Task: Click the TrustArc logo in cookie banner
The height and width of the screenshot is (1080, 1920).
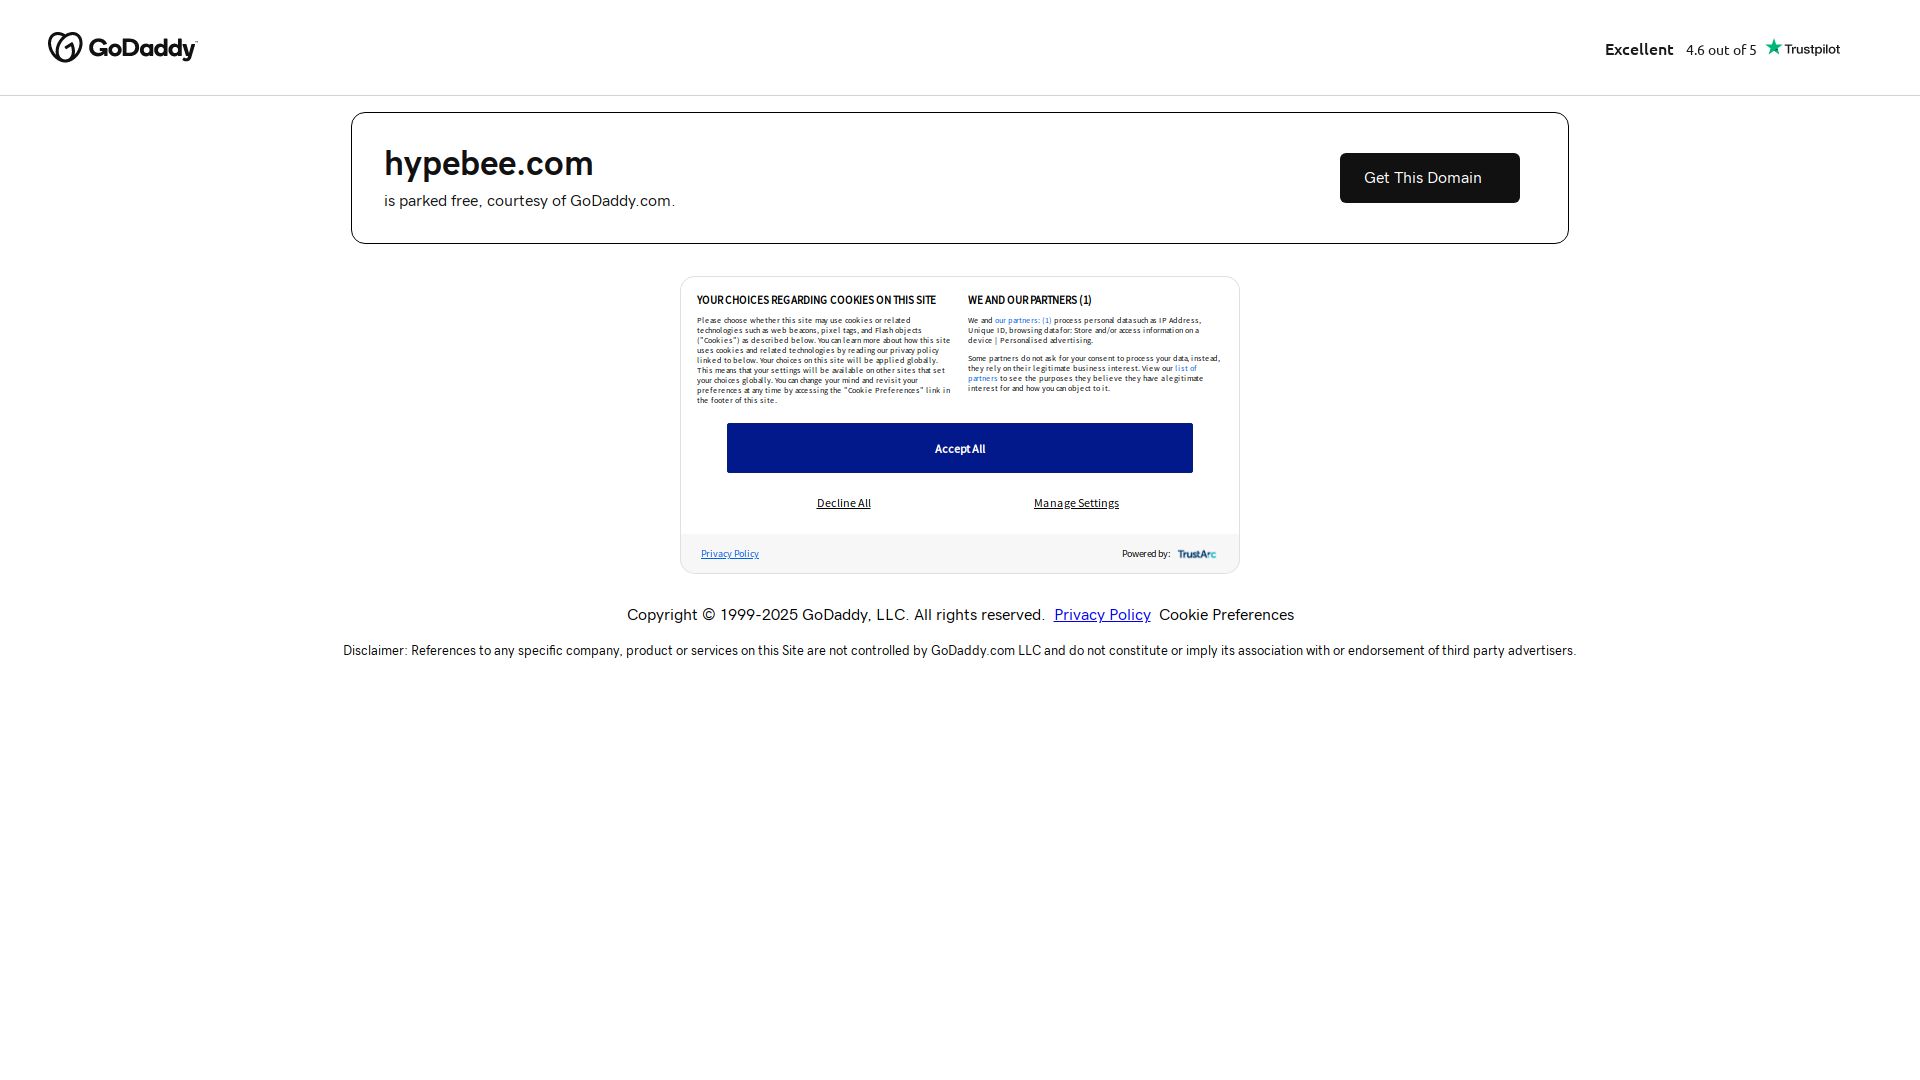Action: (x=1196, y=554)
